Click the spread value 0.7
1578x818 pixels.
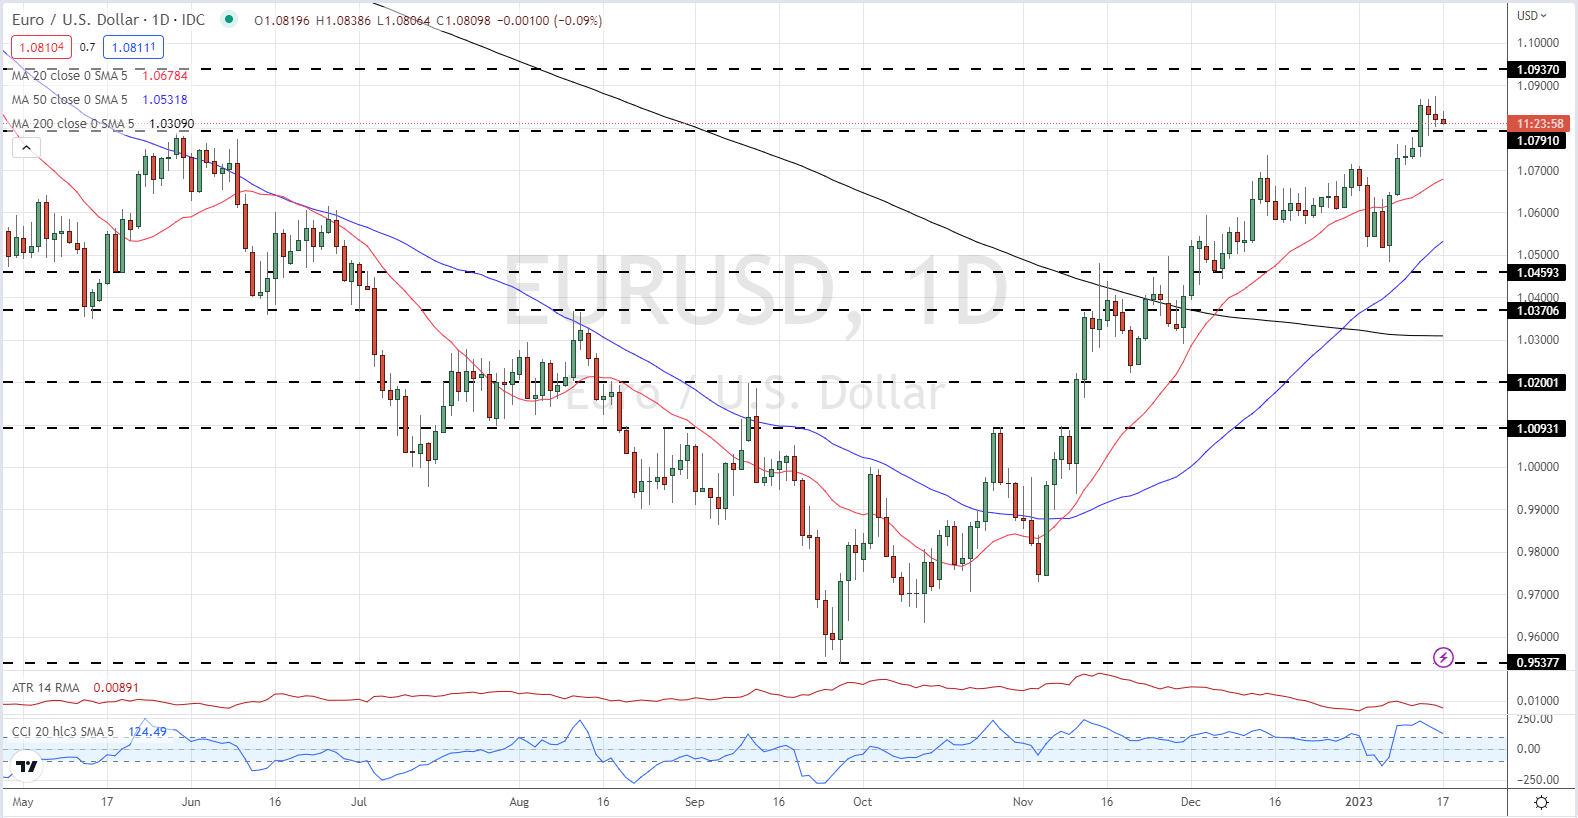pos(88,47)
